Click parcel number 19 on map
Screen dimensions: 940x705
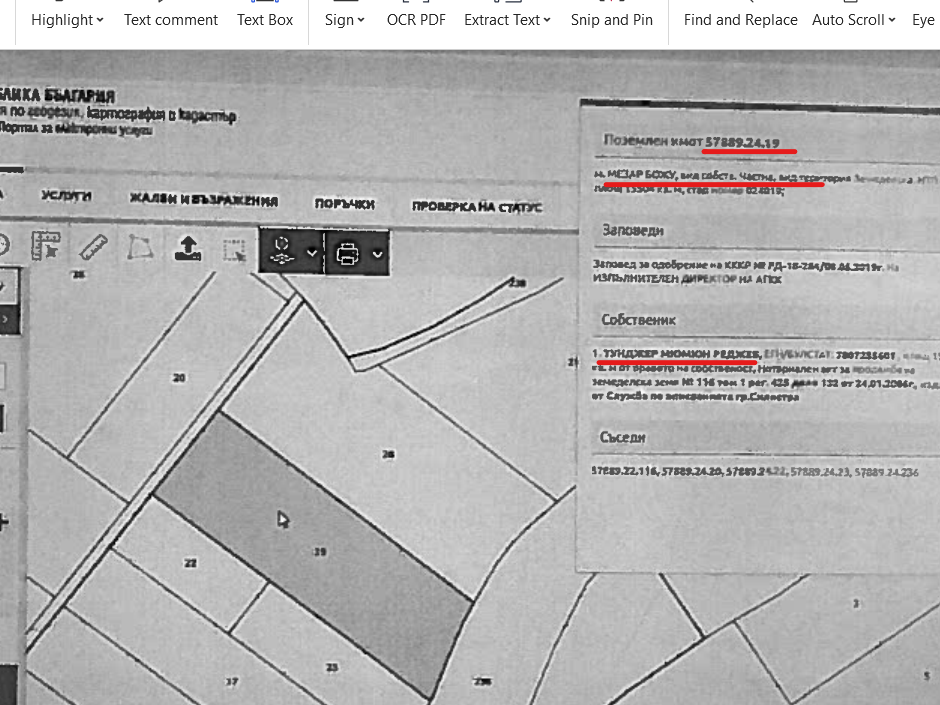(x=320, y=551)
